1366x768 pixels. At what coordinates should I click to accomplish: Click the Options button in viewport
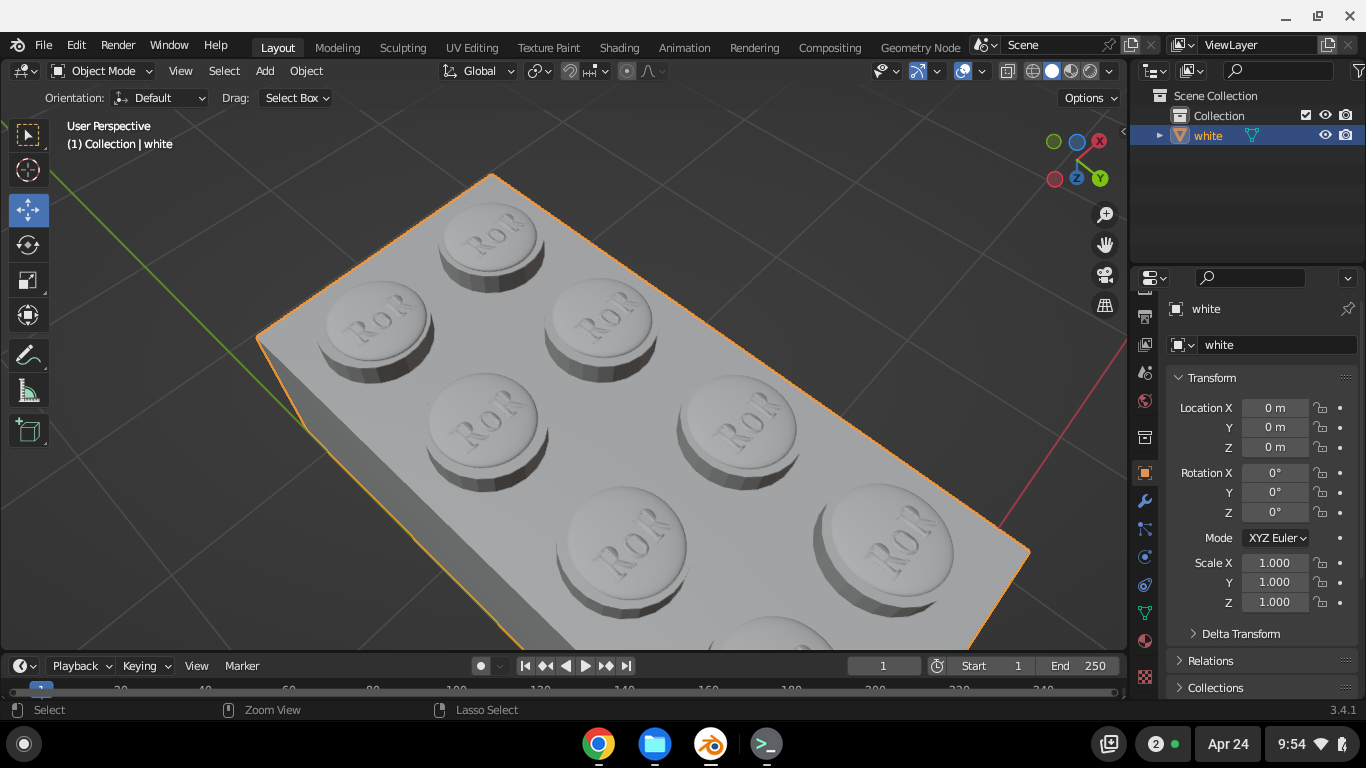[x=1090, y=98]
